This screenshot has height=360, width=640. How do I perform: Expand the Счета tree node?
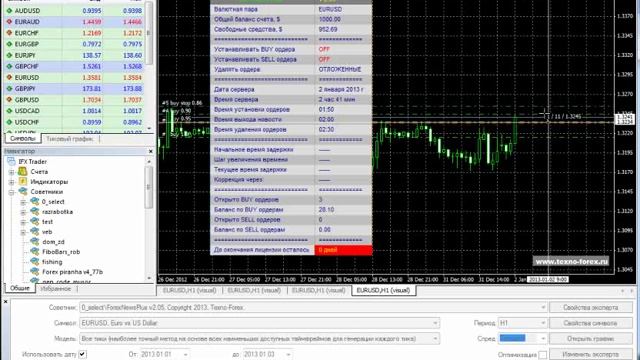click(11, 172)
